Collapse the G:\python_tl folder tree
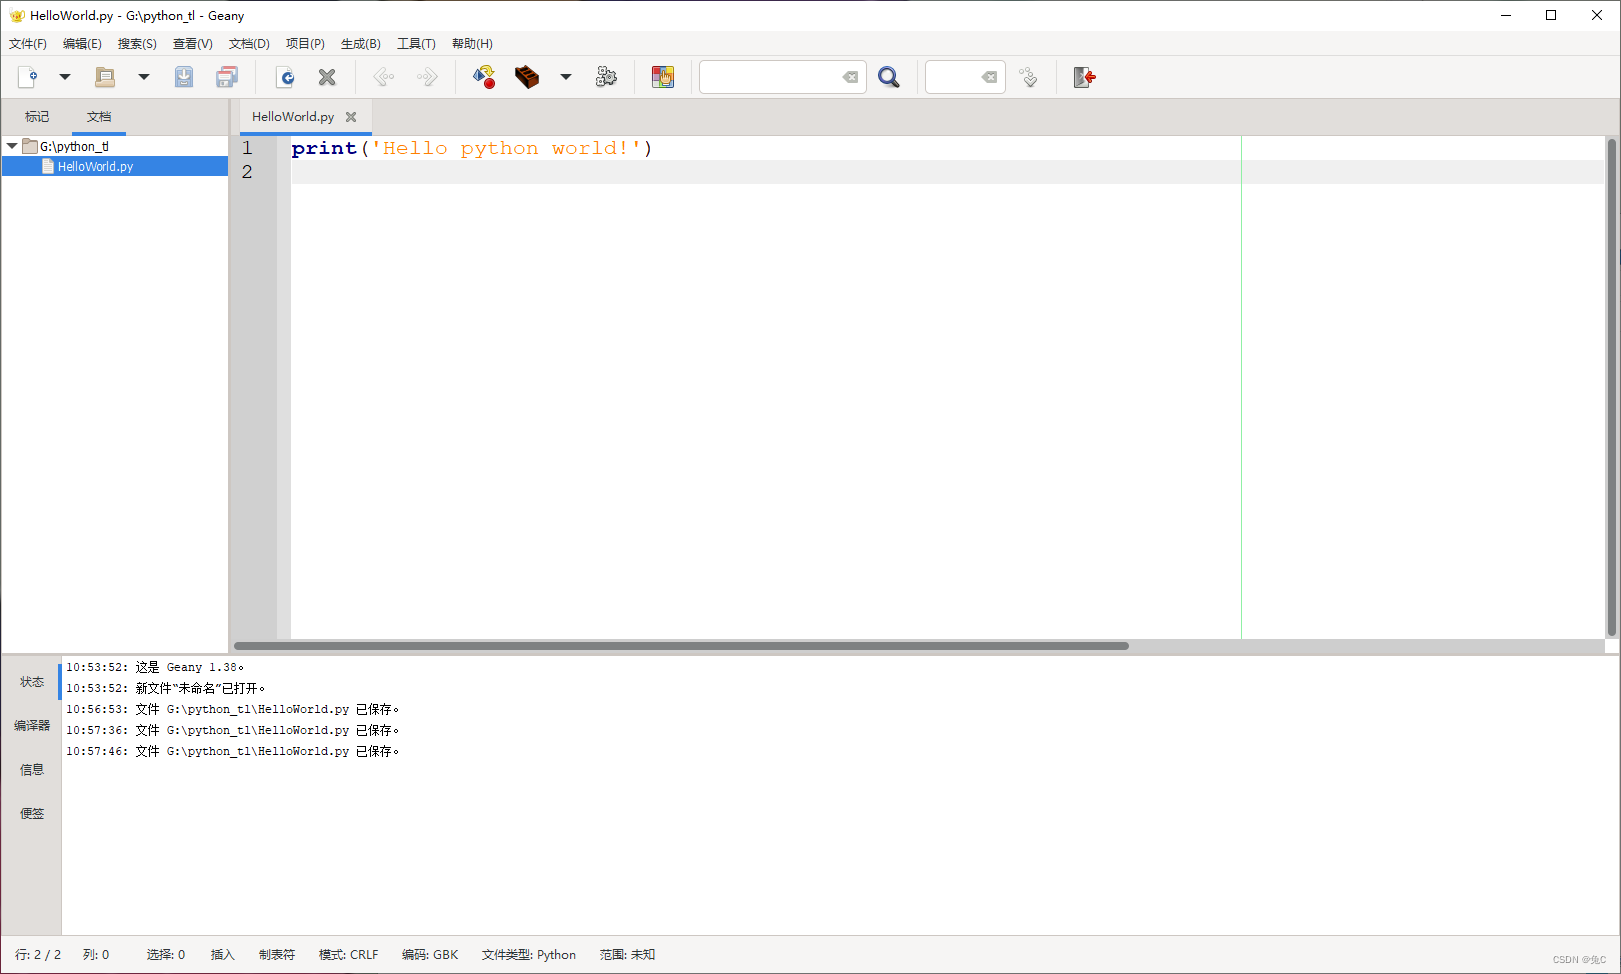 pyautogui.click(x=12, y=146)
